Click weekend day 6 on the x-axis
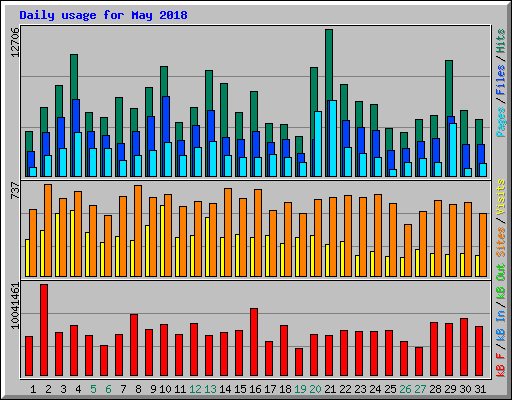Viewport: 512px width, 400px height. (x=108, y=389)
